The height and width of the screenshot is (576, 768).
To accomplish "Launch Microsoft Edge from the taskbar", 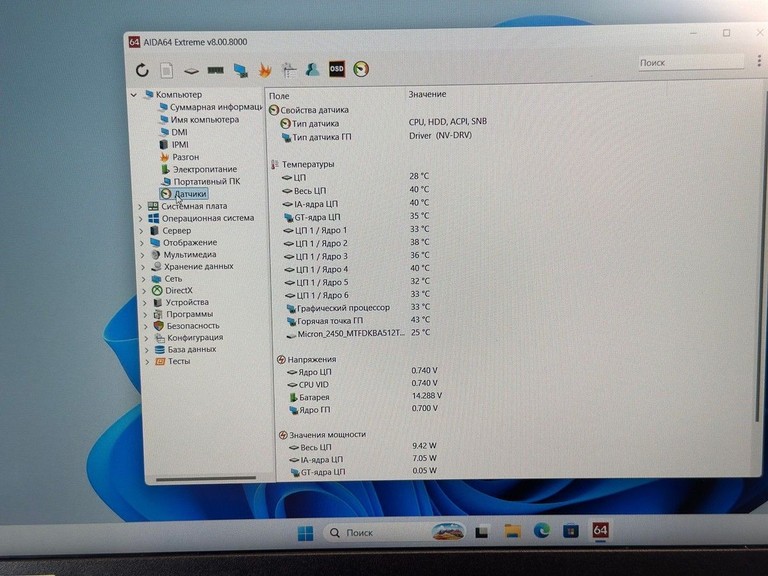I will [x=542, y=530].
